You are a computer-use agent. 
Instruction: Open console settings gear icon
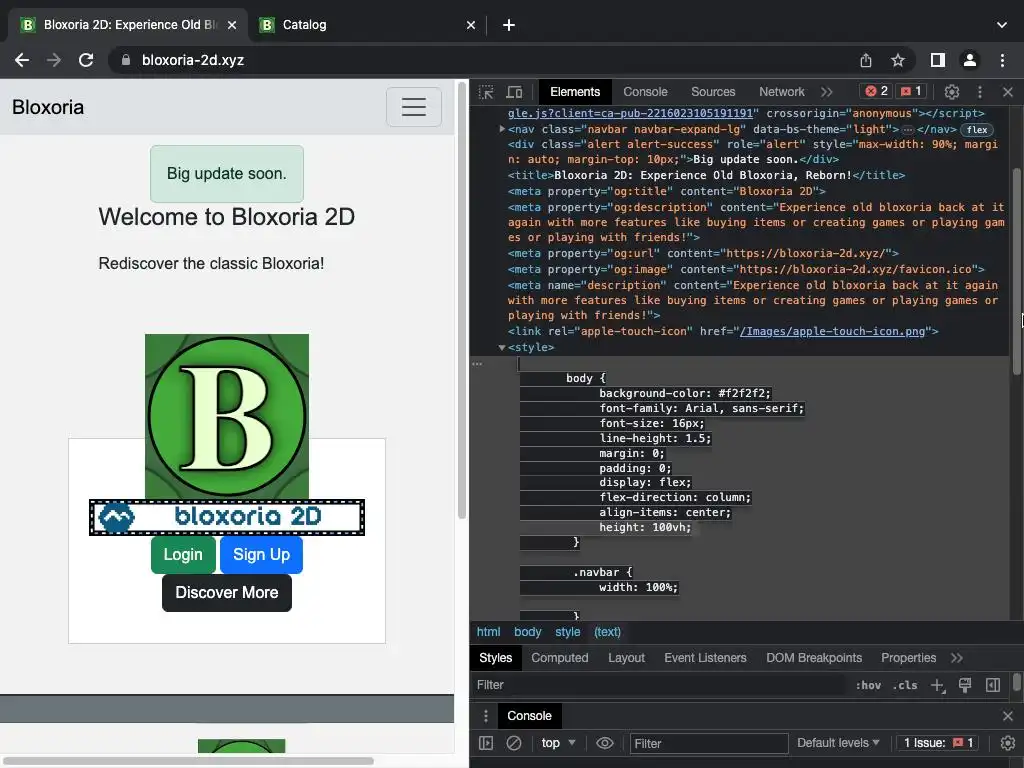[x=1008, y=743]
